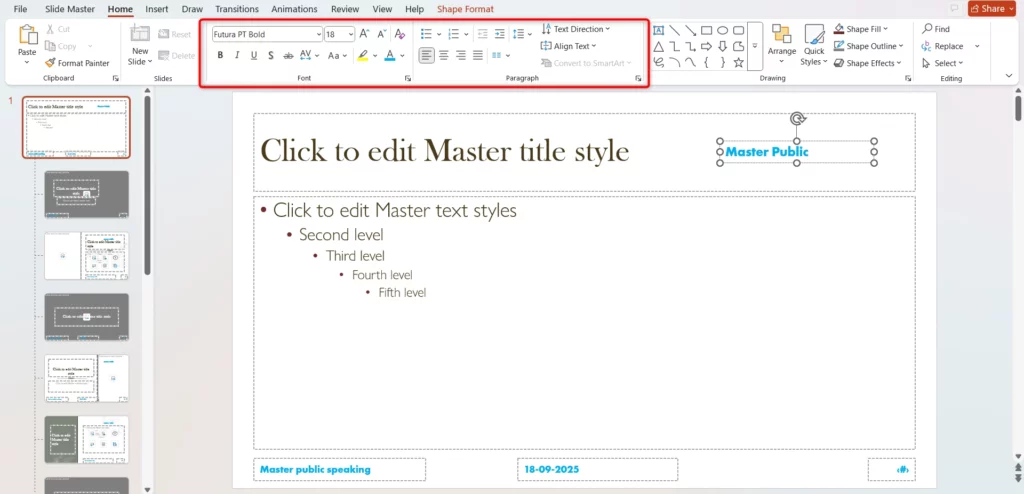Image resolution: width=1024 pixels, height=494 pixels.
Task: Apply center text alignment
Action: 444,56
